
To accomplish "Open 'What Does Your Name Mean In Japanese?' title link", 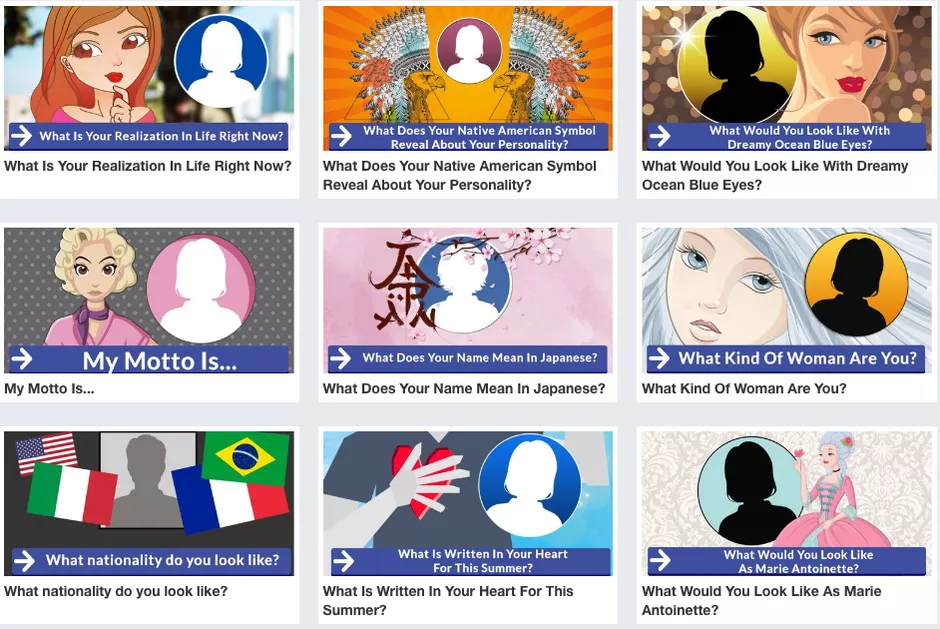I will coord(464,389).
